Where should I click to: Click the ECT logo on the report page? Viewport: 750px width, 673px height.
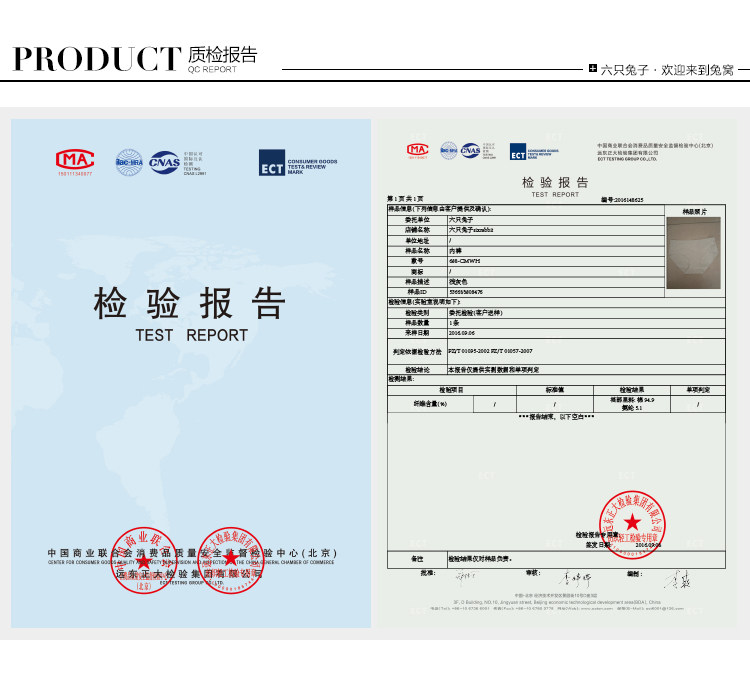pos(518,152)
